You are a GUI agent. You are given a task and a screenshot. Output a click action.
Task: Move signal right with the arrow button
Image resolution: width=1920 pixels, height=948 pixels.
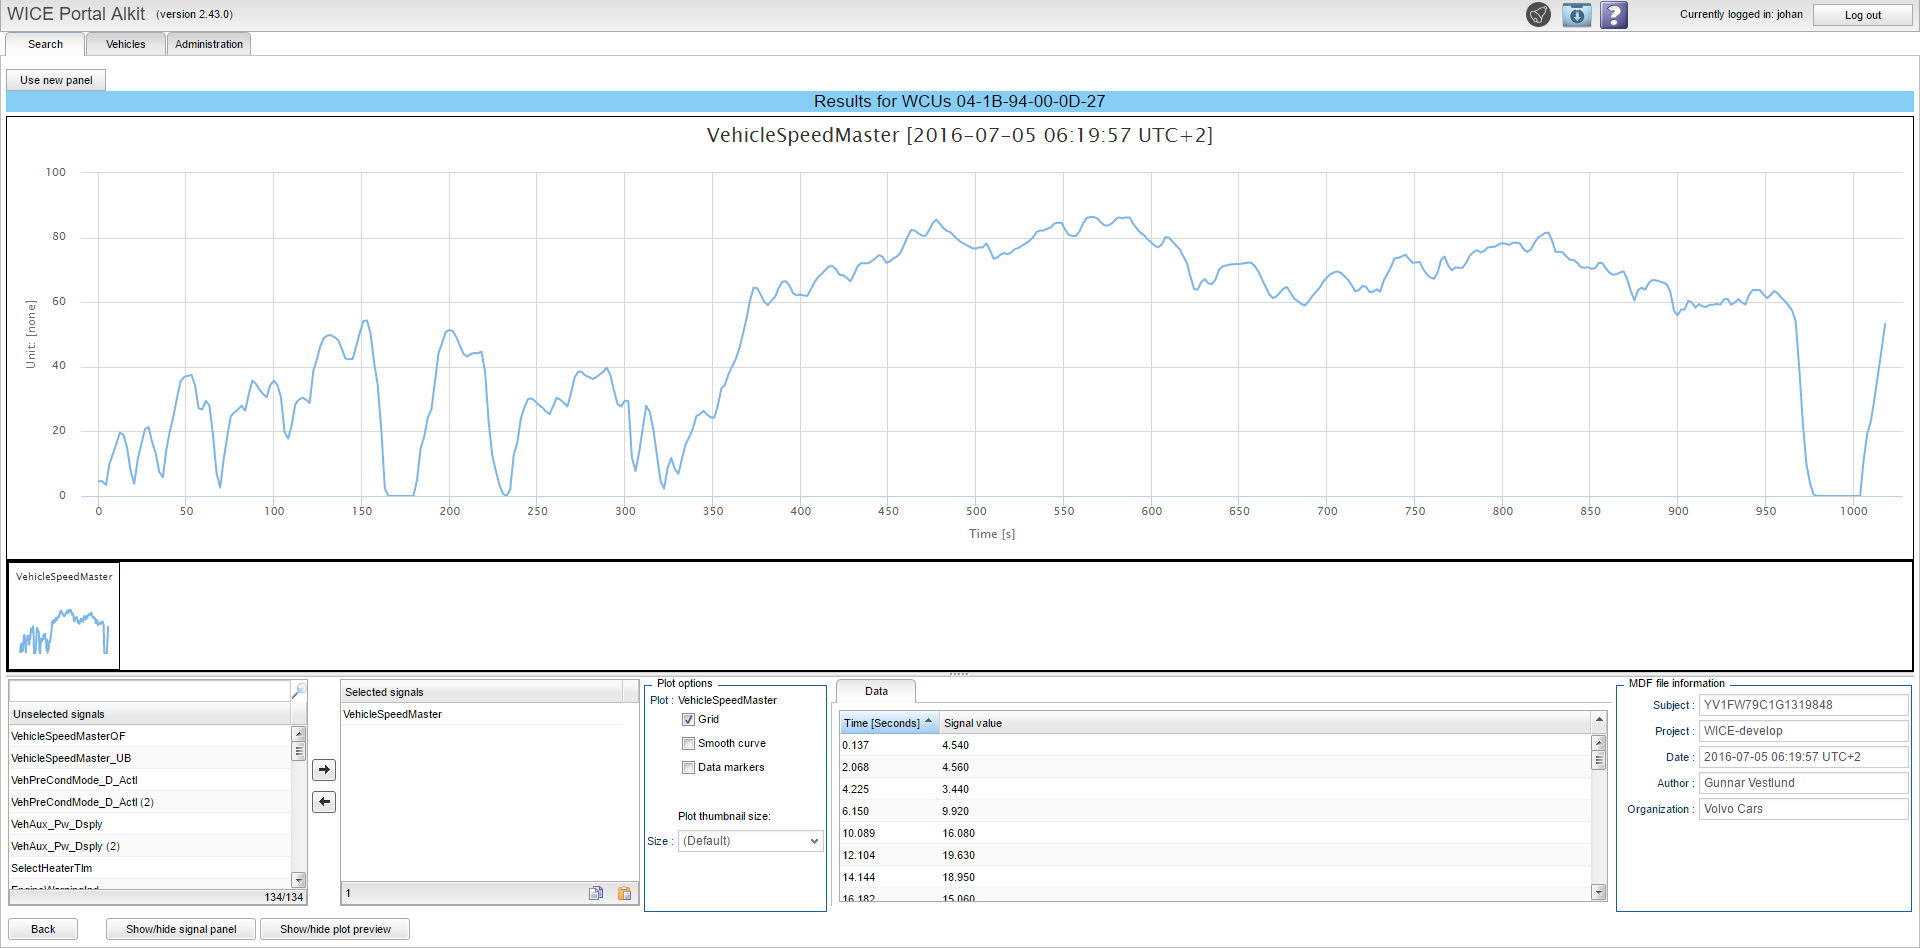click(324, 770)
